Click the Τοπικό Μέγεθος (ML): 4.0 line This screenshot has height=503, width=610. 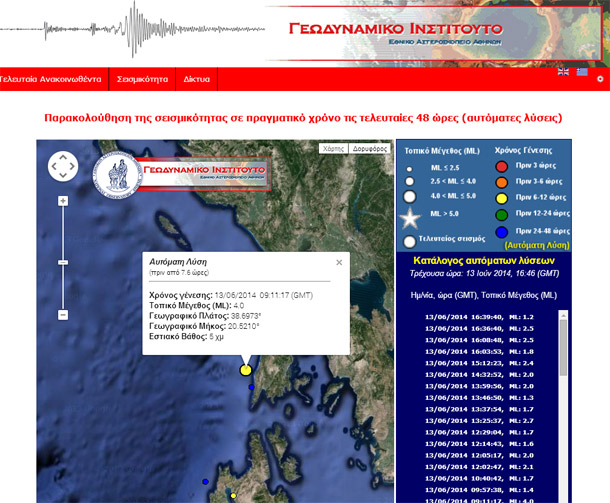pyautogui.click(x=196, y=305)
